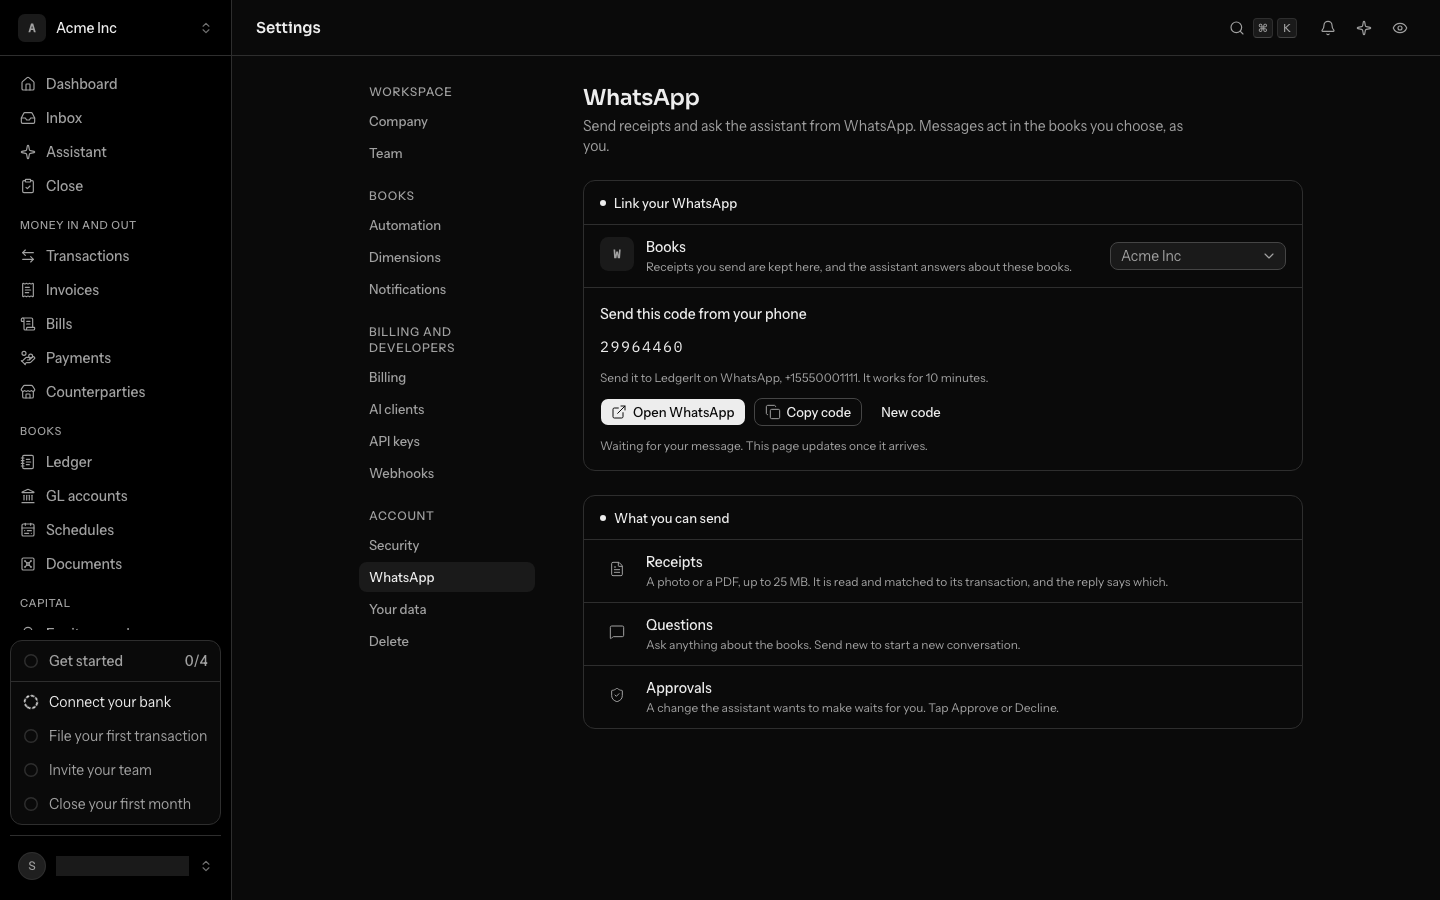
Task: Click the pairing code 29964460
Action: tap(642, 347)
